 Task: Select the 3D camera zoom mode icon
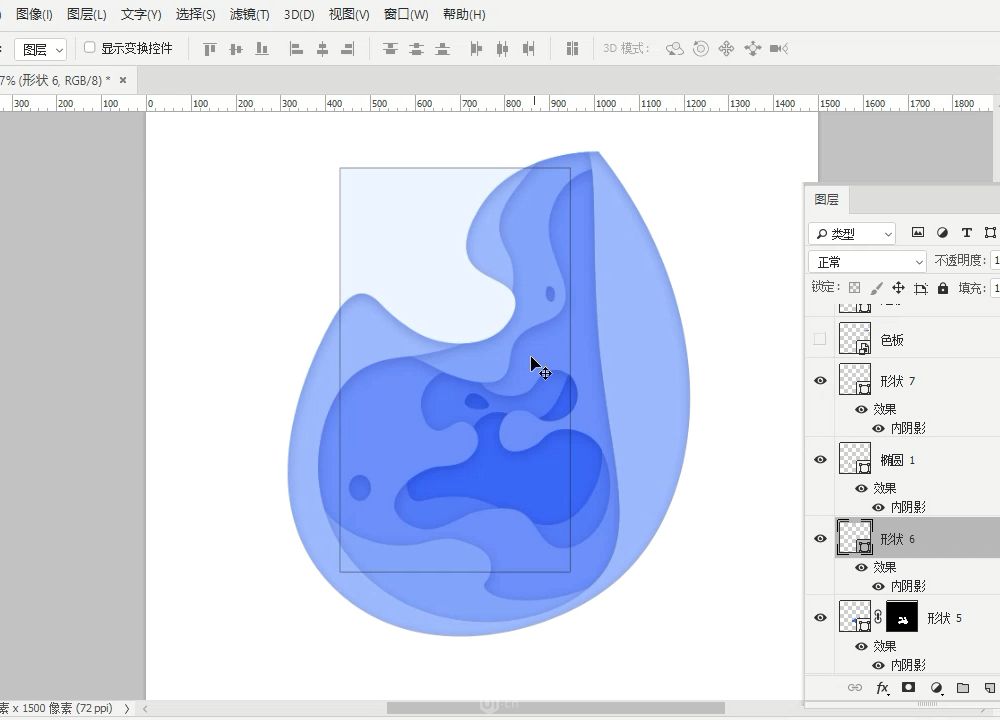click(x=779, y=49)
